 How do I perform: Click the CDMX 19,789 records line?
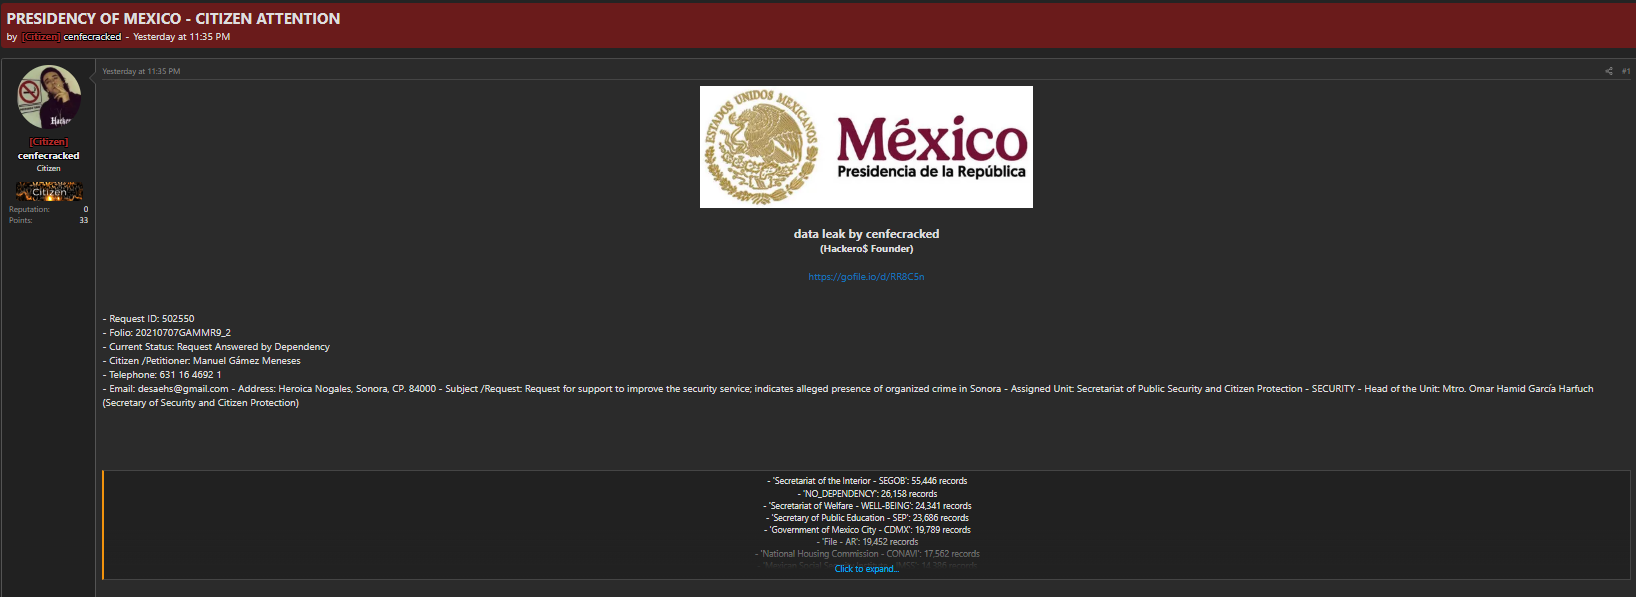[x=866, y=530]
